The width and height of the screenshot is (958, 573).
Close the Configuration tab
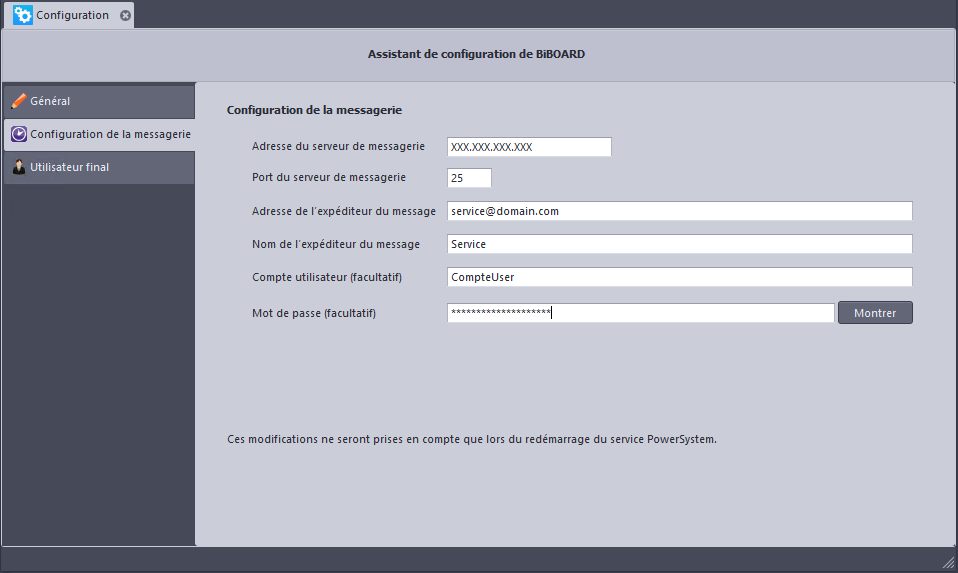tap(125, 15)
